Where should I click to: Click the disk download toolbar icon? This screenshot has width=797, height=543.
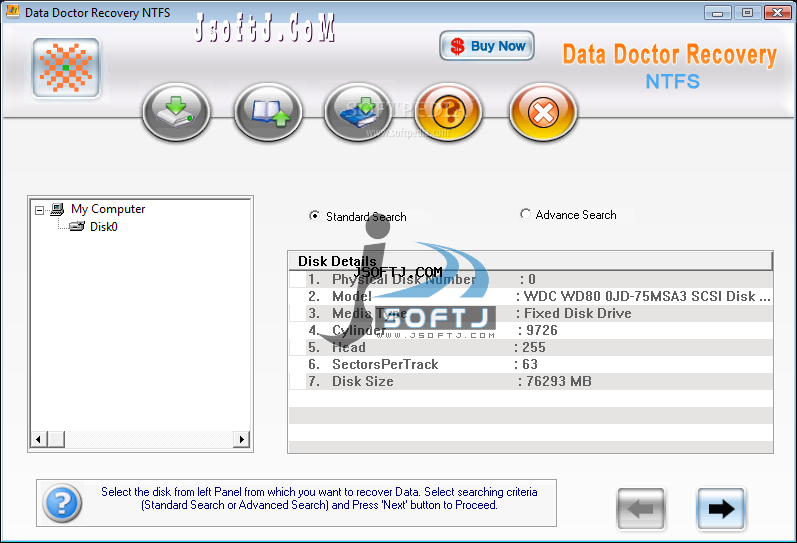[x=176, y=112]
